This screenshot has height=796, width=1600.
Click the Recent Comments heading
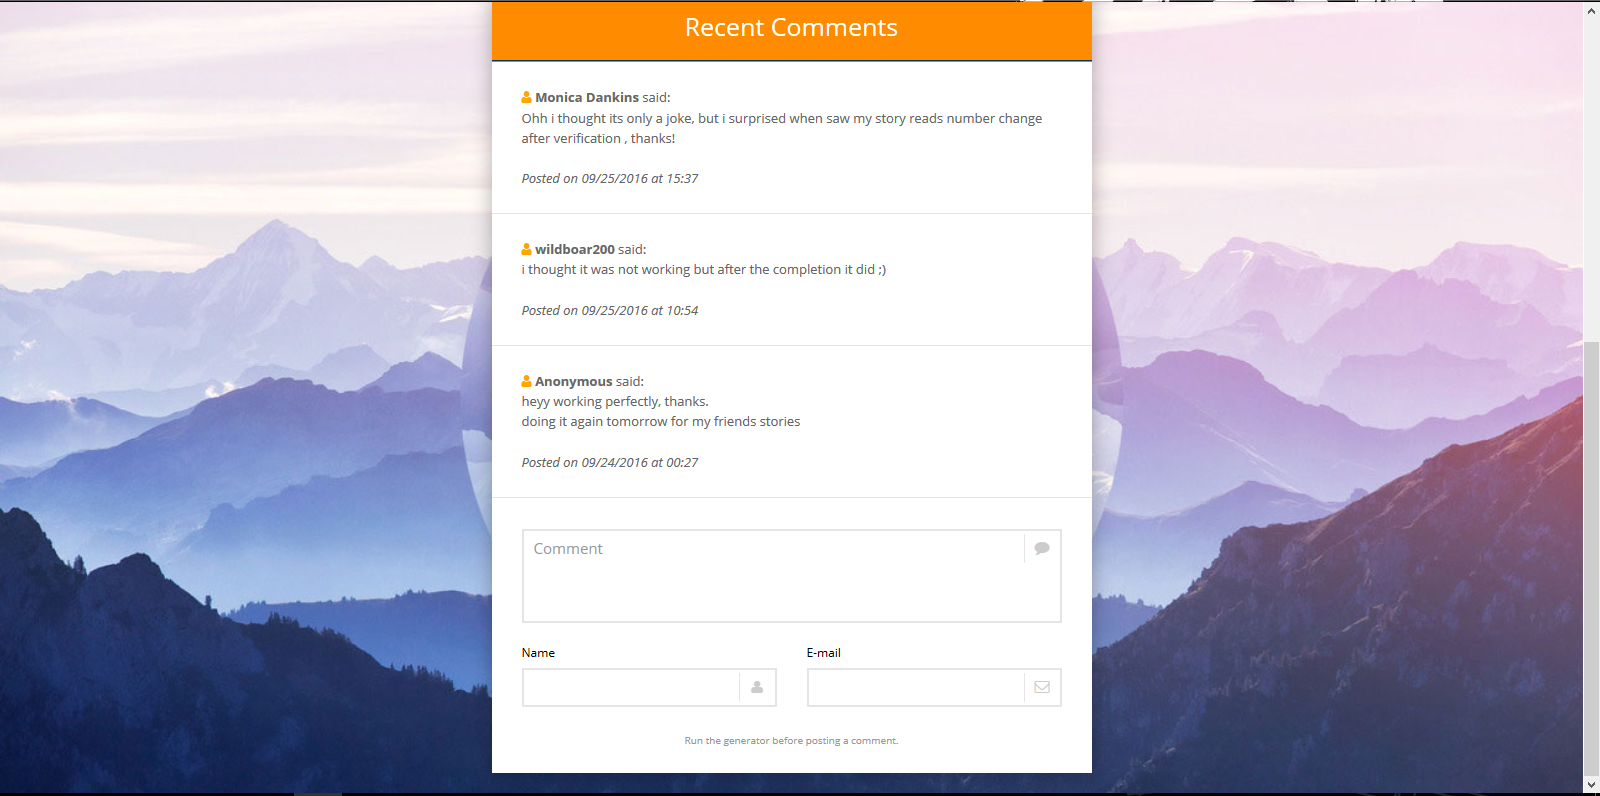point(791,28)
